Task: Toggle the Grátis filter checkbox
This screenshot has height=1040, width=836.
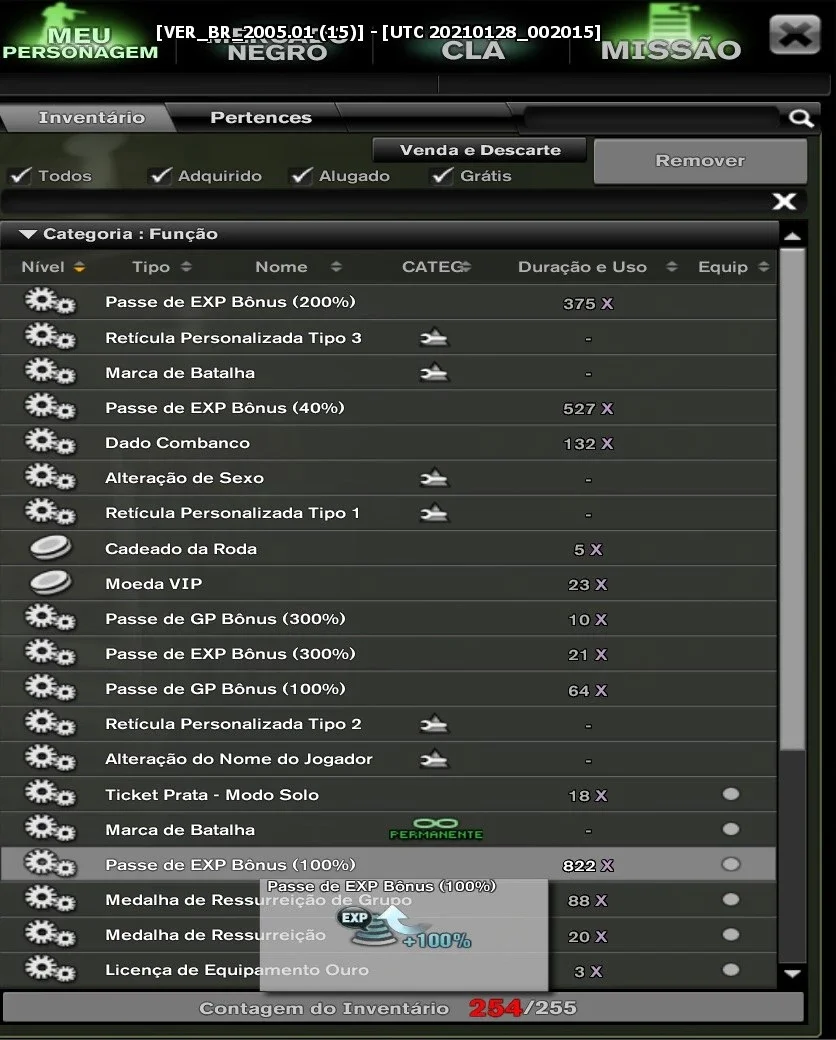Action: 443,176
